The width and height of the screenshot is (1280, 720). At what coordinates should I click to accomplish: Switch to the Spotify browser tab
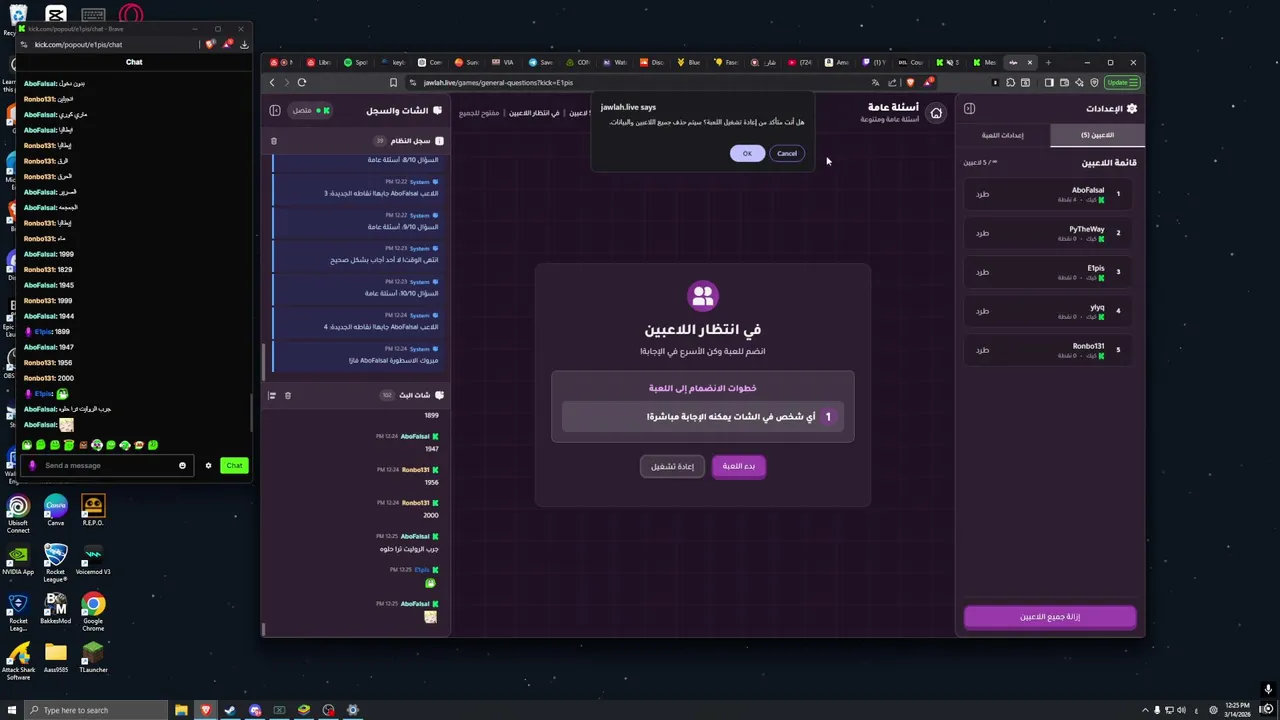354,62
